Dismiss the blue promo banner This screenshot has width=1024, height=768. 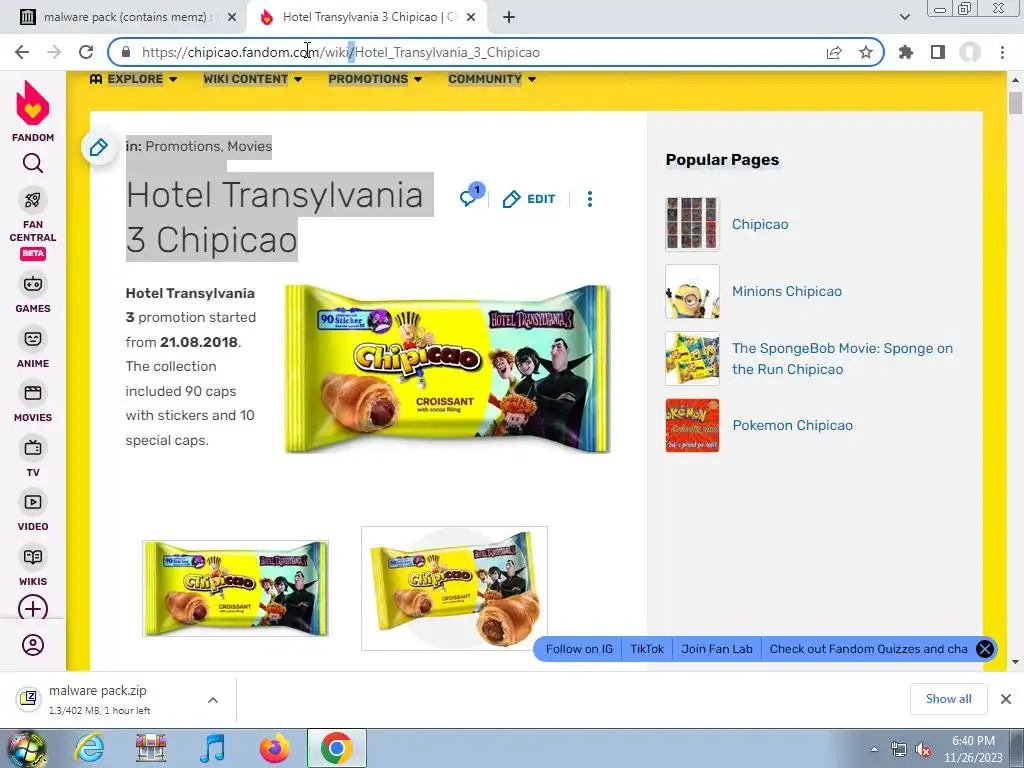point(985,649)
